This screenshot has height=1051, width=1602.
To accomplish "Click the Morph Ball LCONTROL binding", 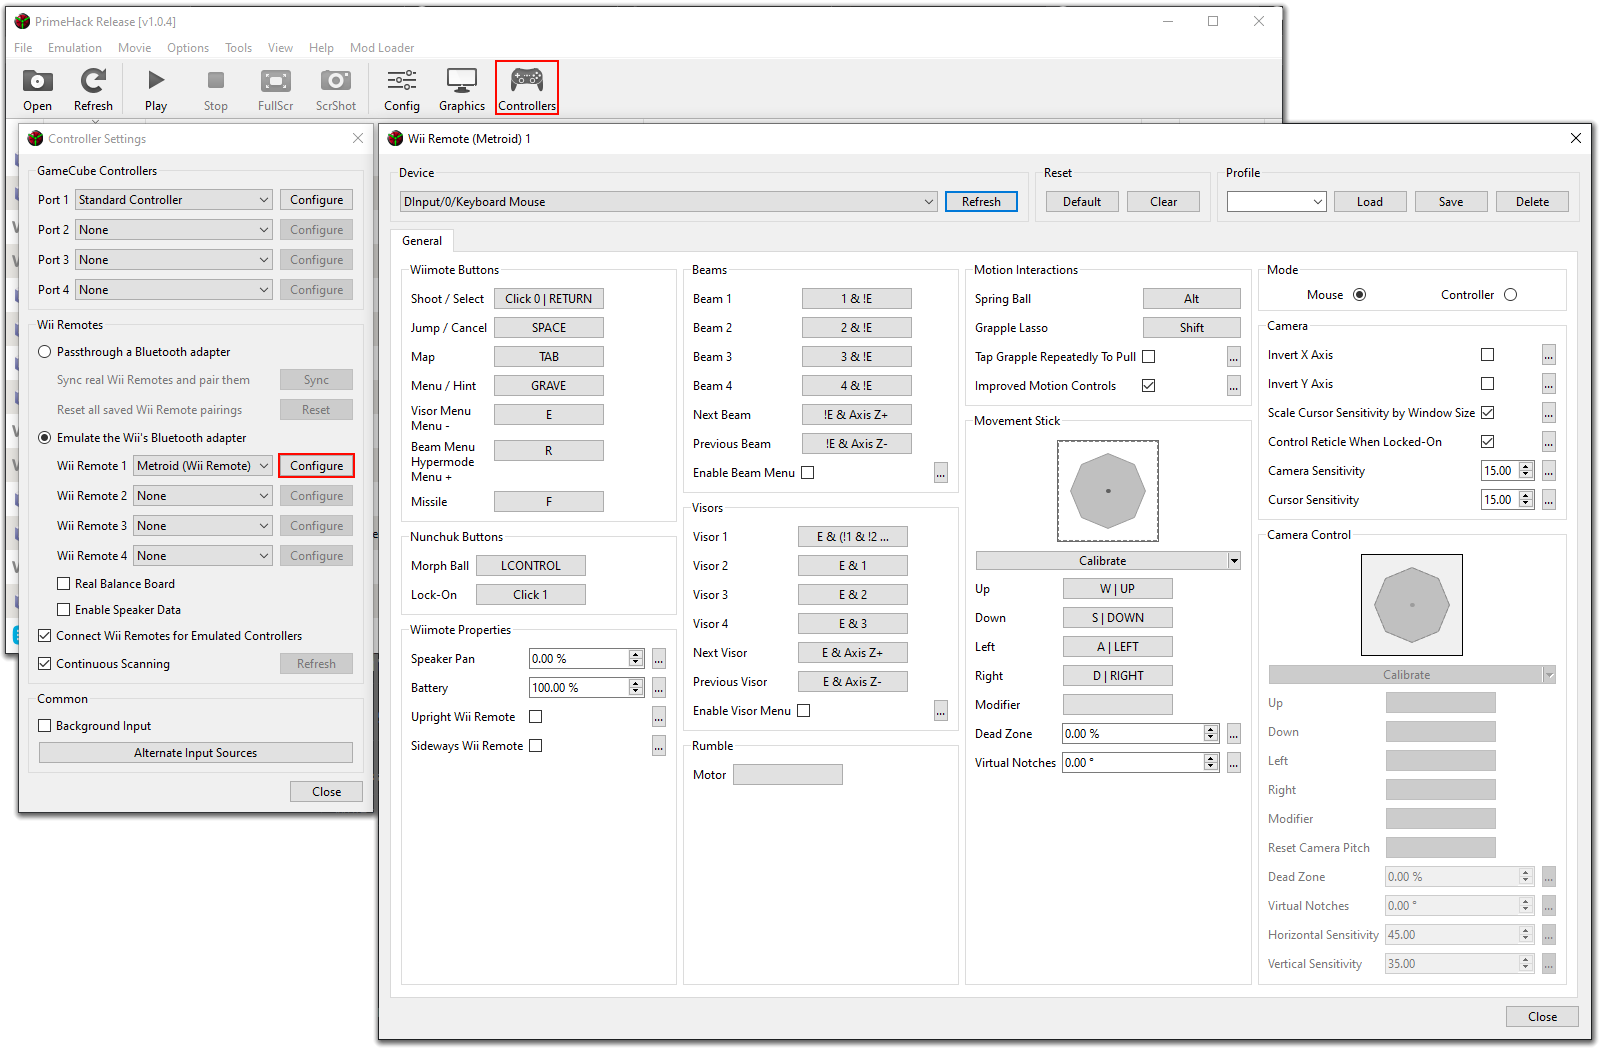I will click(x=531, y=566).
